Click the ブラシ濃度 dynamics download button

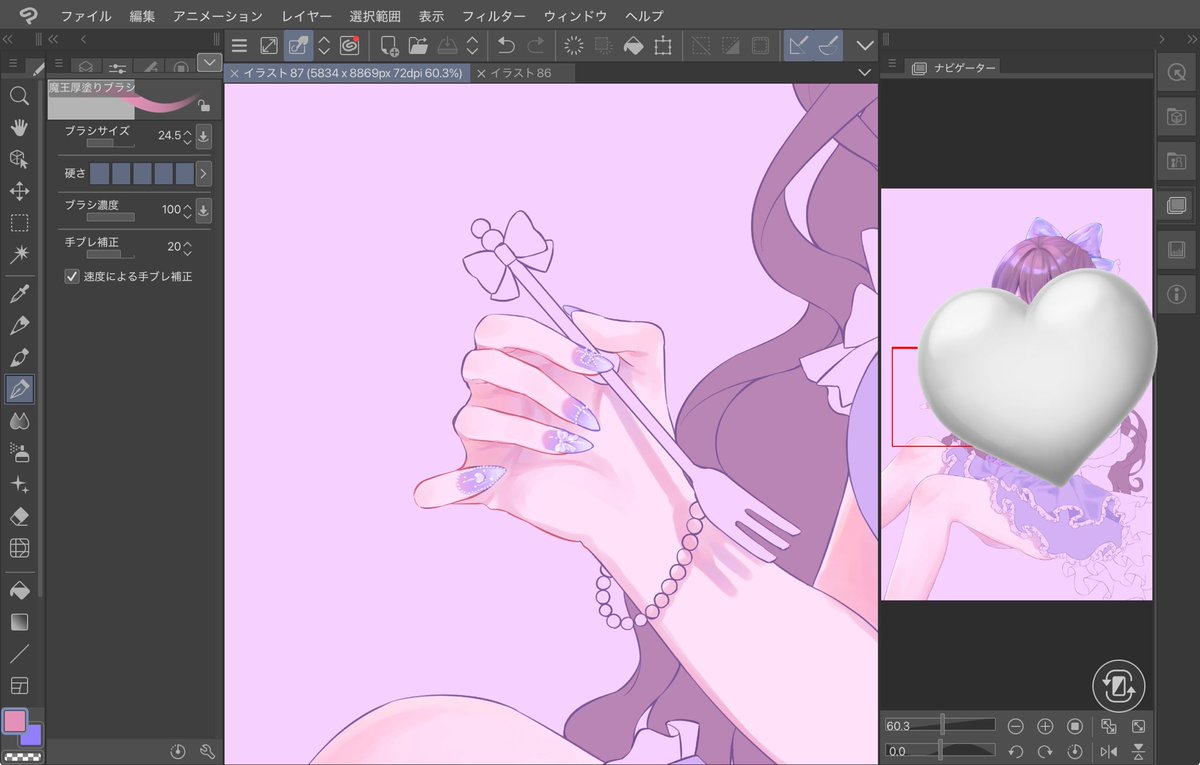click(202, 210)
